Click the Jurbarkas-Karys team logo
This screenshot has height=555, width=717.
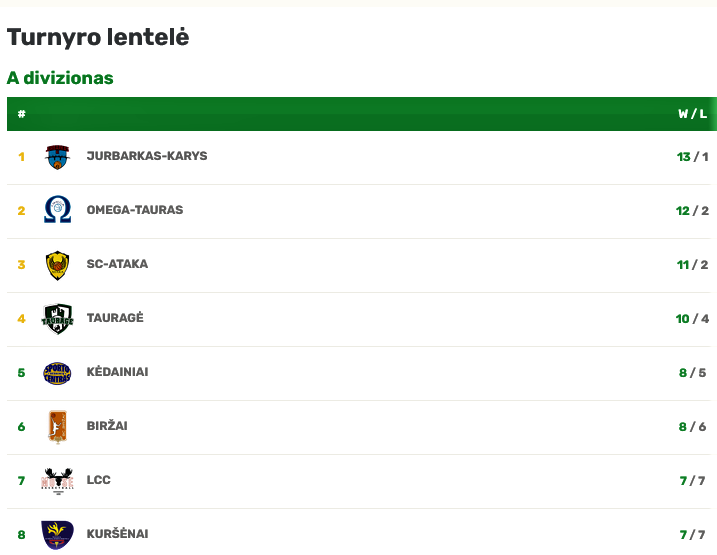point(57,157)
